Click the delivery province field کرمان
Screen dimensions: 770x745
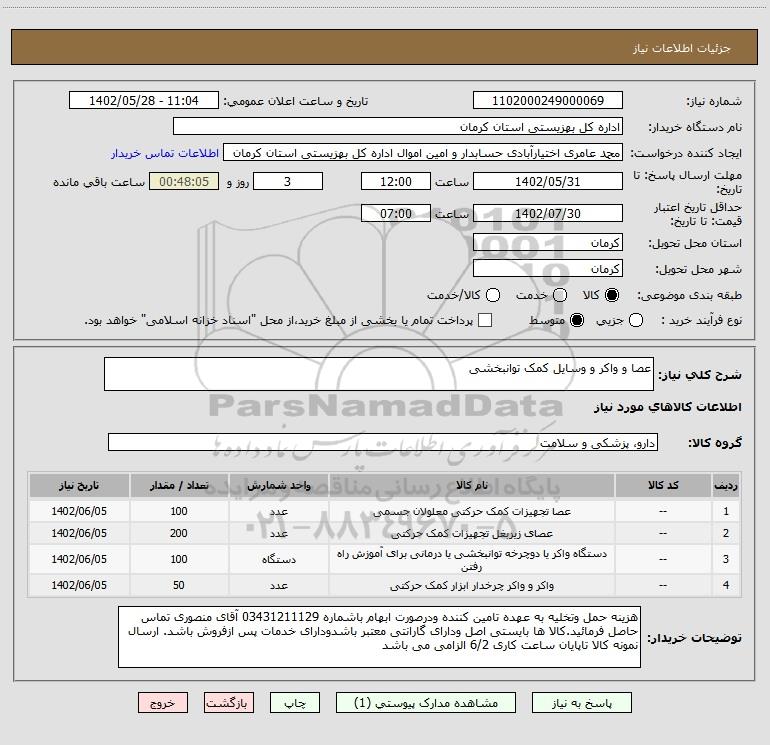coord(548,243)
